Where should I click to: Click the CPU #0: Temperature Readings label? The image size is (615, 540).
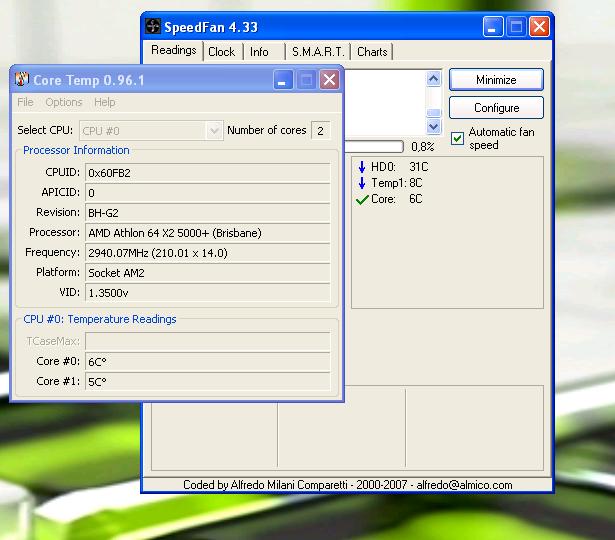(x=100, y=319)
